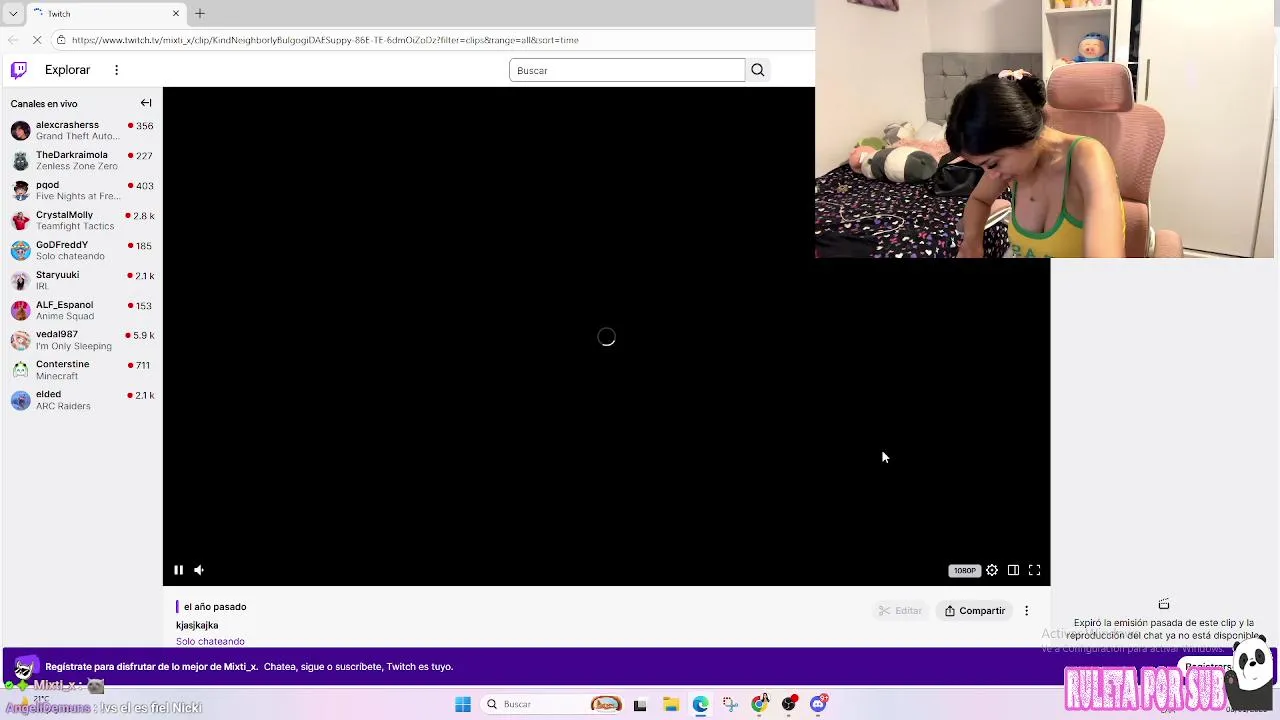Click the Editar clip button

[900, 611]
